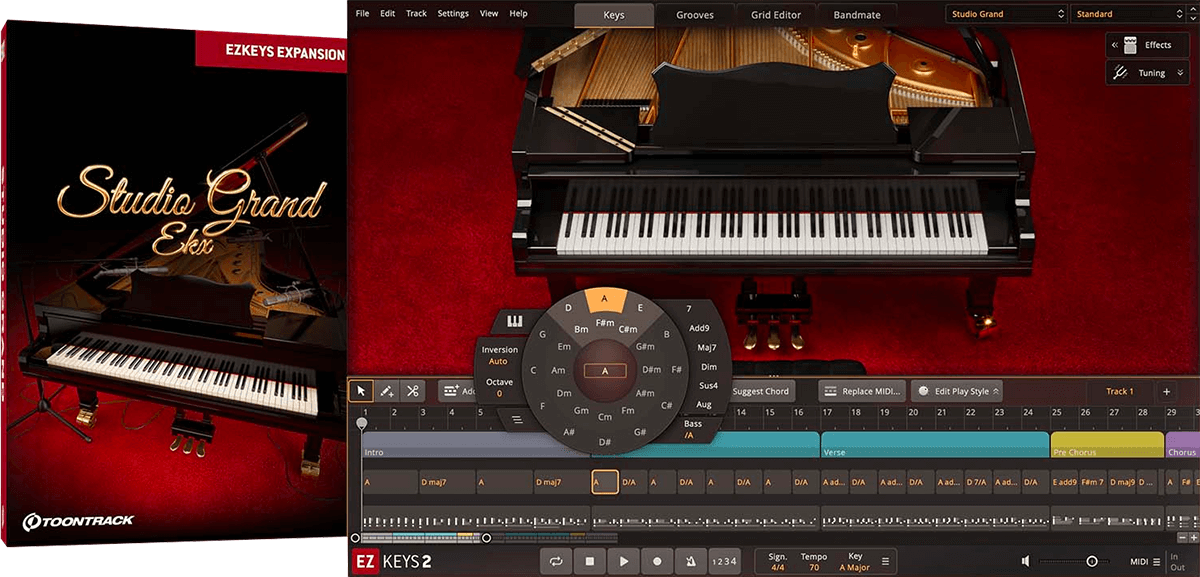This screenshot has width=1200, height=577.
Task: Select the Track 1 button
Action: 1118,391
